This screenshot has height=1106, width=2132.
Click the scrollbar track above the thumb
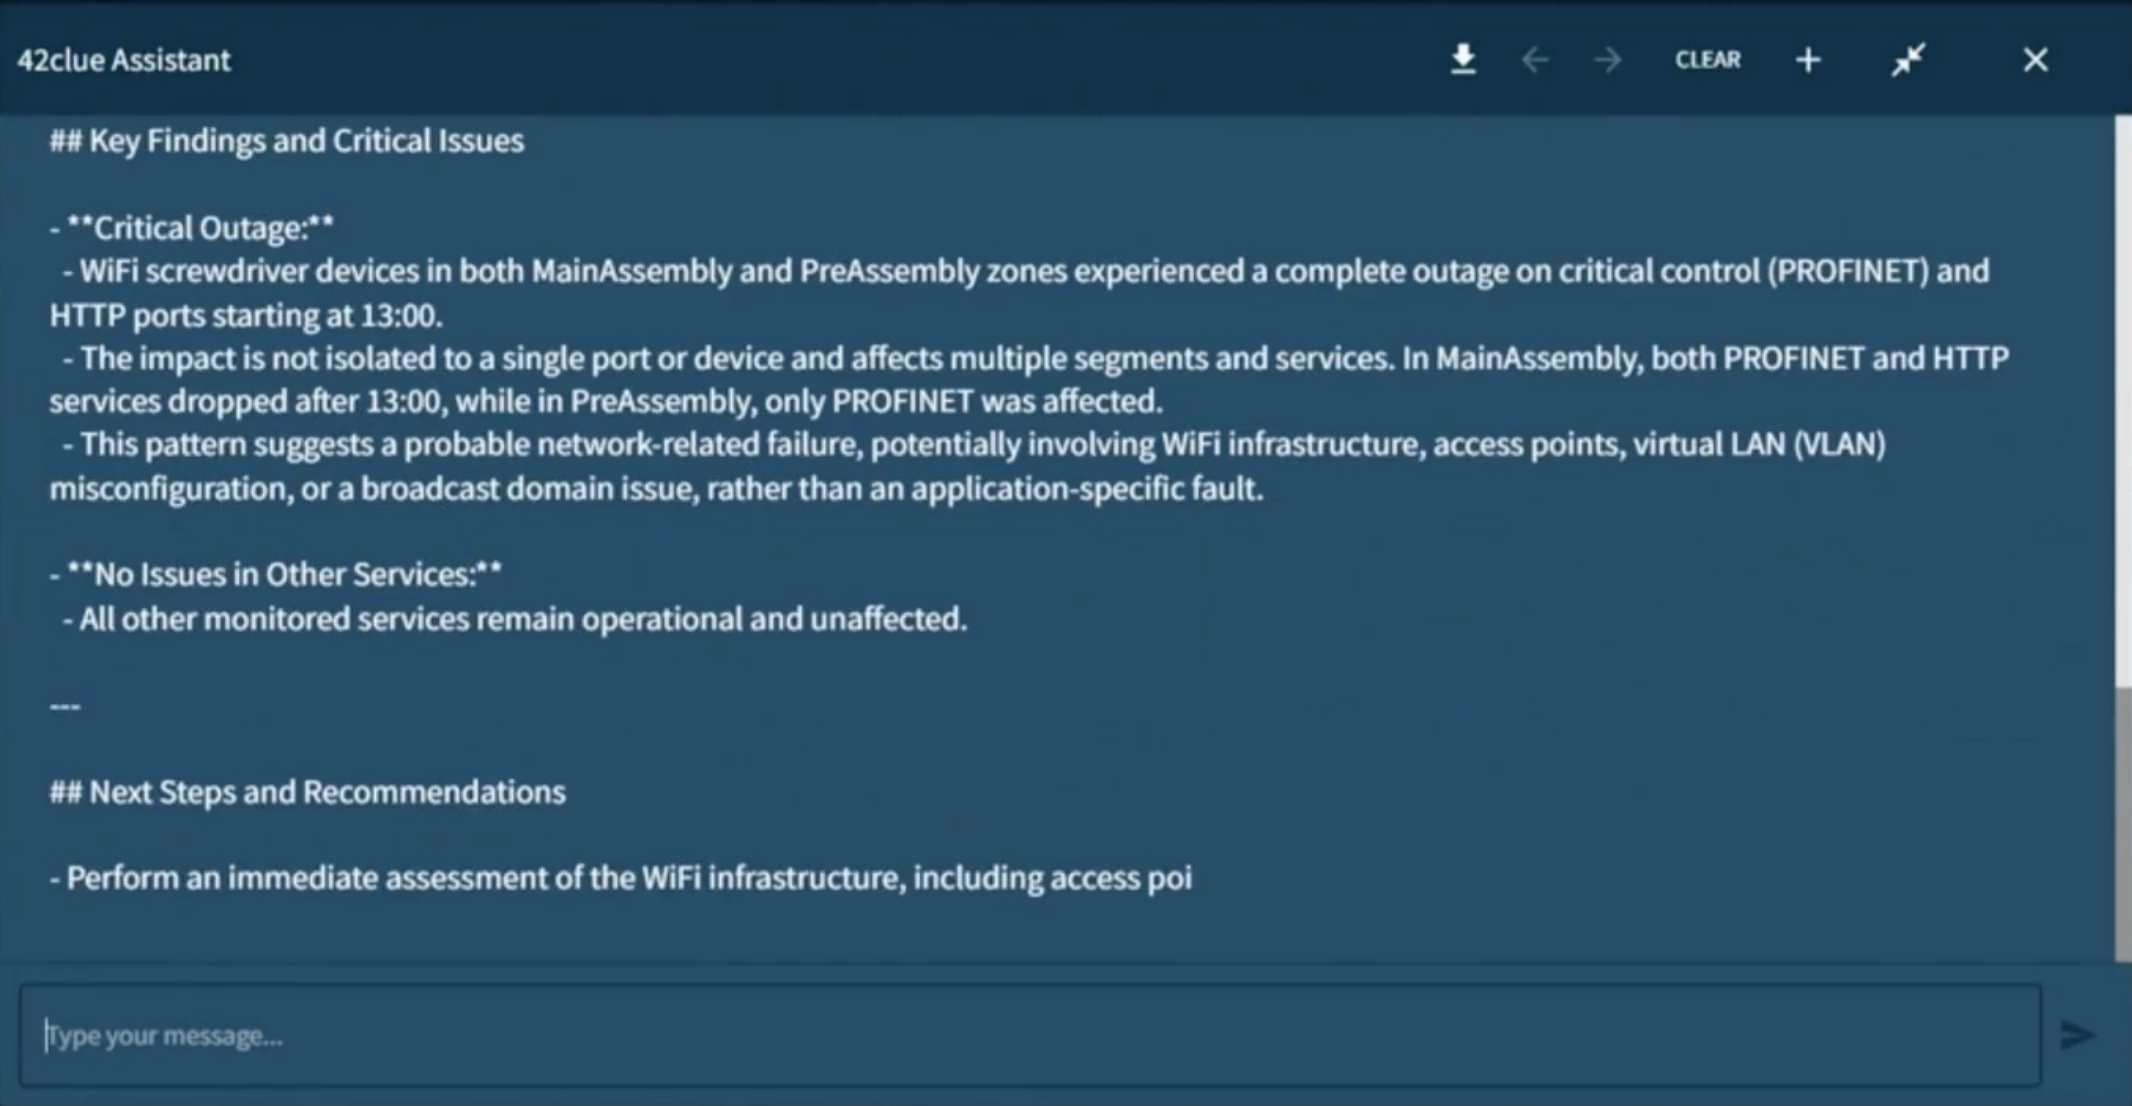click(x=2122, y=400)
